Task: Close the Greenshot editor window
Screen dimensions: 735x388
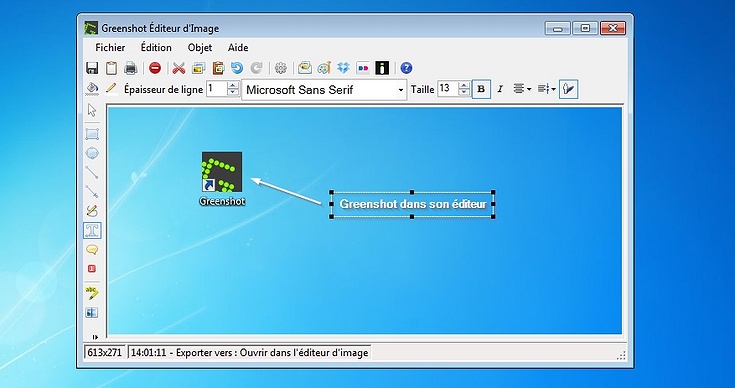Action: point(612,28)
